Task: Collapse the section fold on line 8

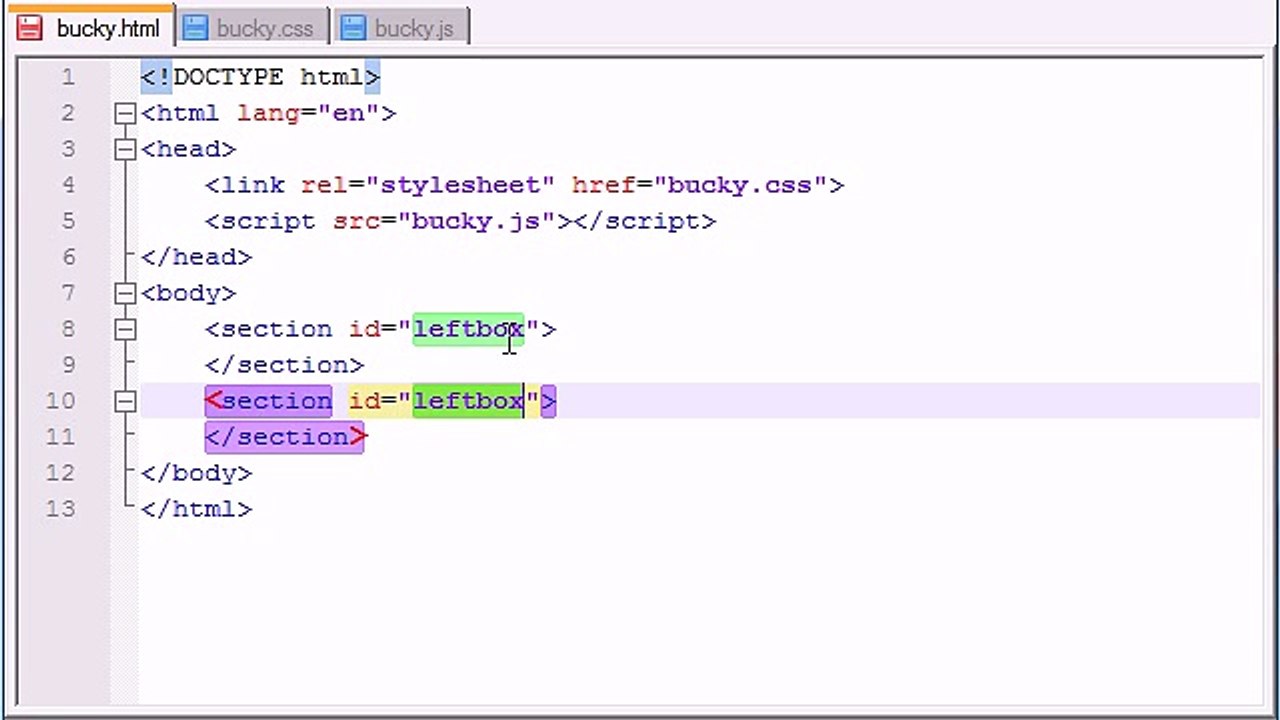Action: point(125,330)
